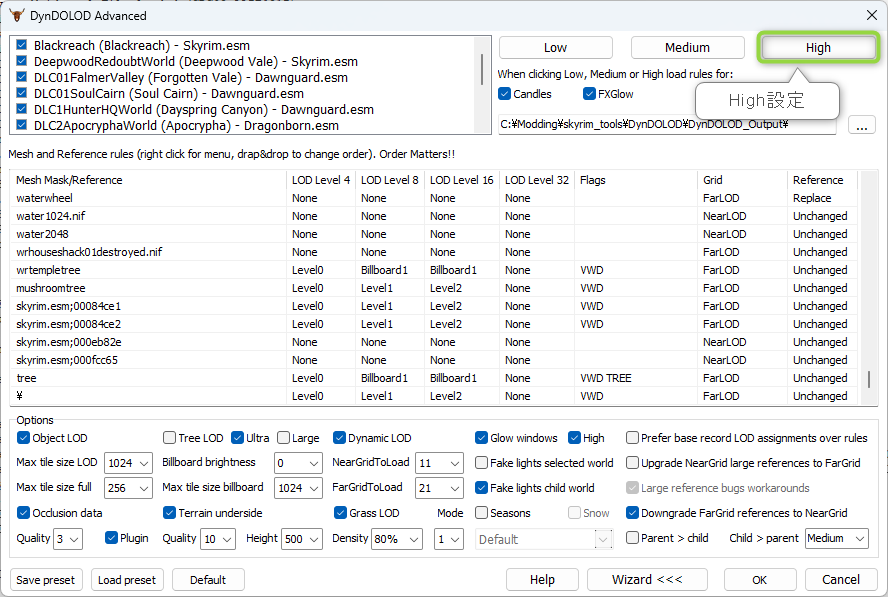Toggle the Ultra tree LOD checkbox
This screenshot has width=888, height=597.
(x=237, y=438)
